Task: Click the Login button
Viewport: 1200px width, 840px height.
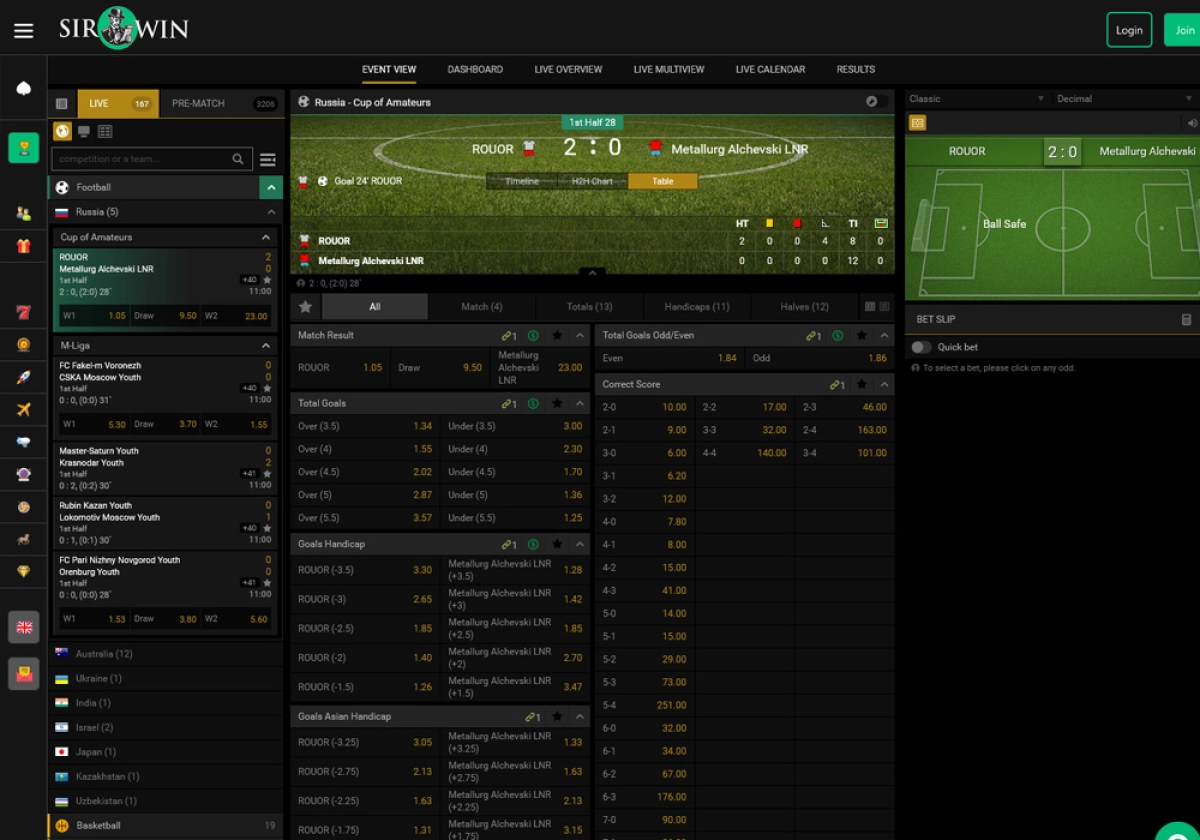Action: click(1129, 30)
